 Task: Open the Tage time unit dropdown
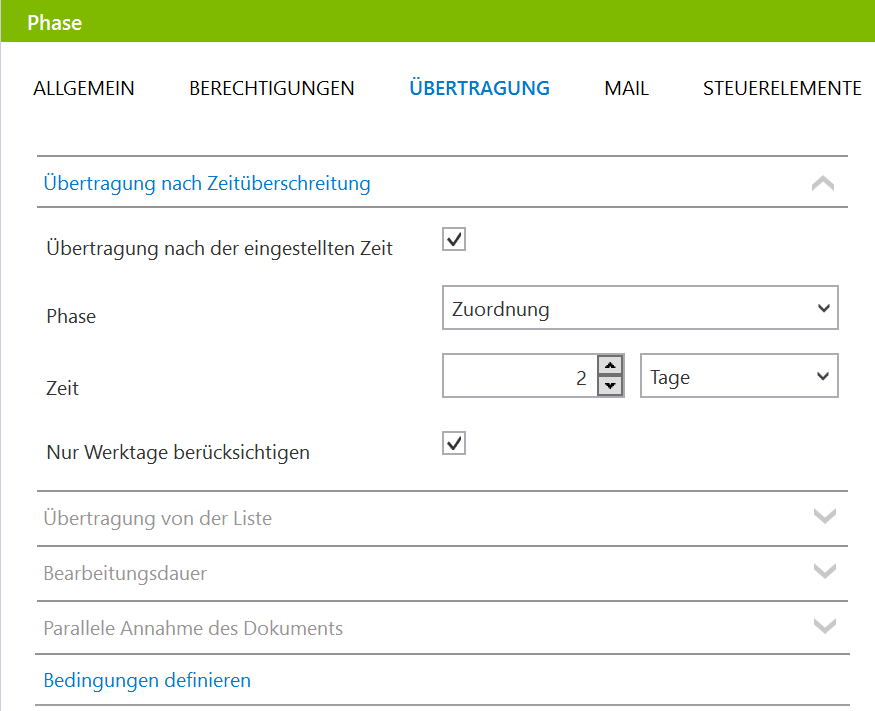point(739,376)
